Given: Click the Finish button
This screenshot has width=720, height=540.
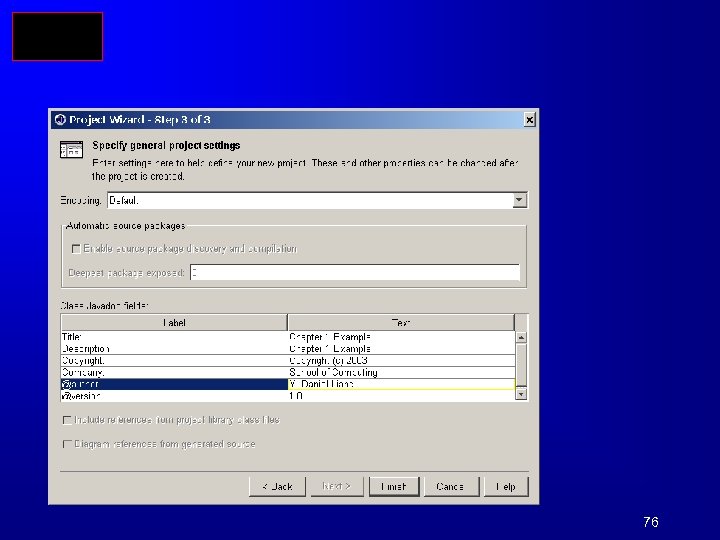Looking at the screenshot, I should pos(394,487).
